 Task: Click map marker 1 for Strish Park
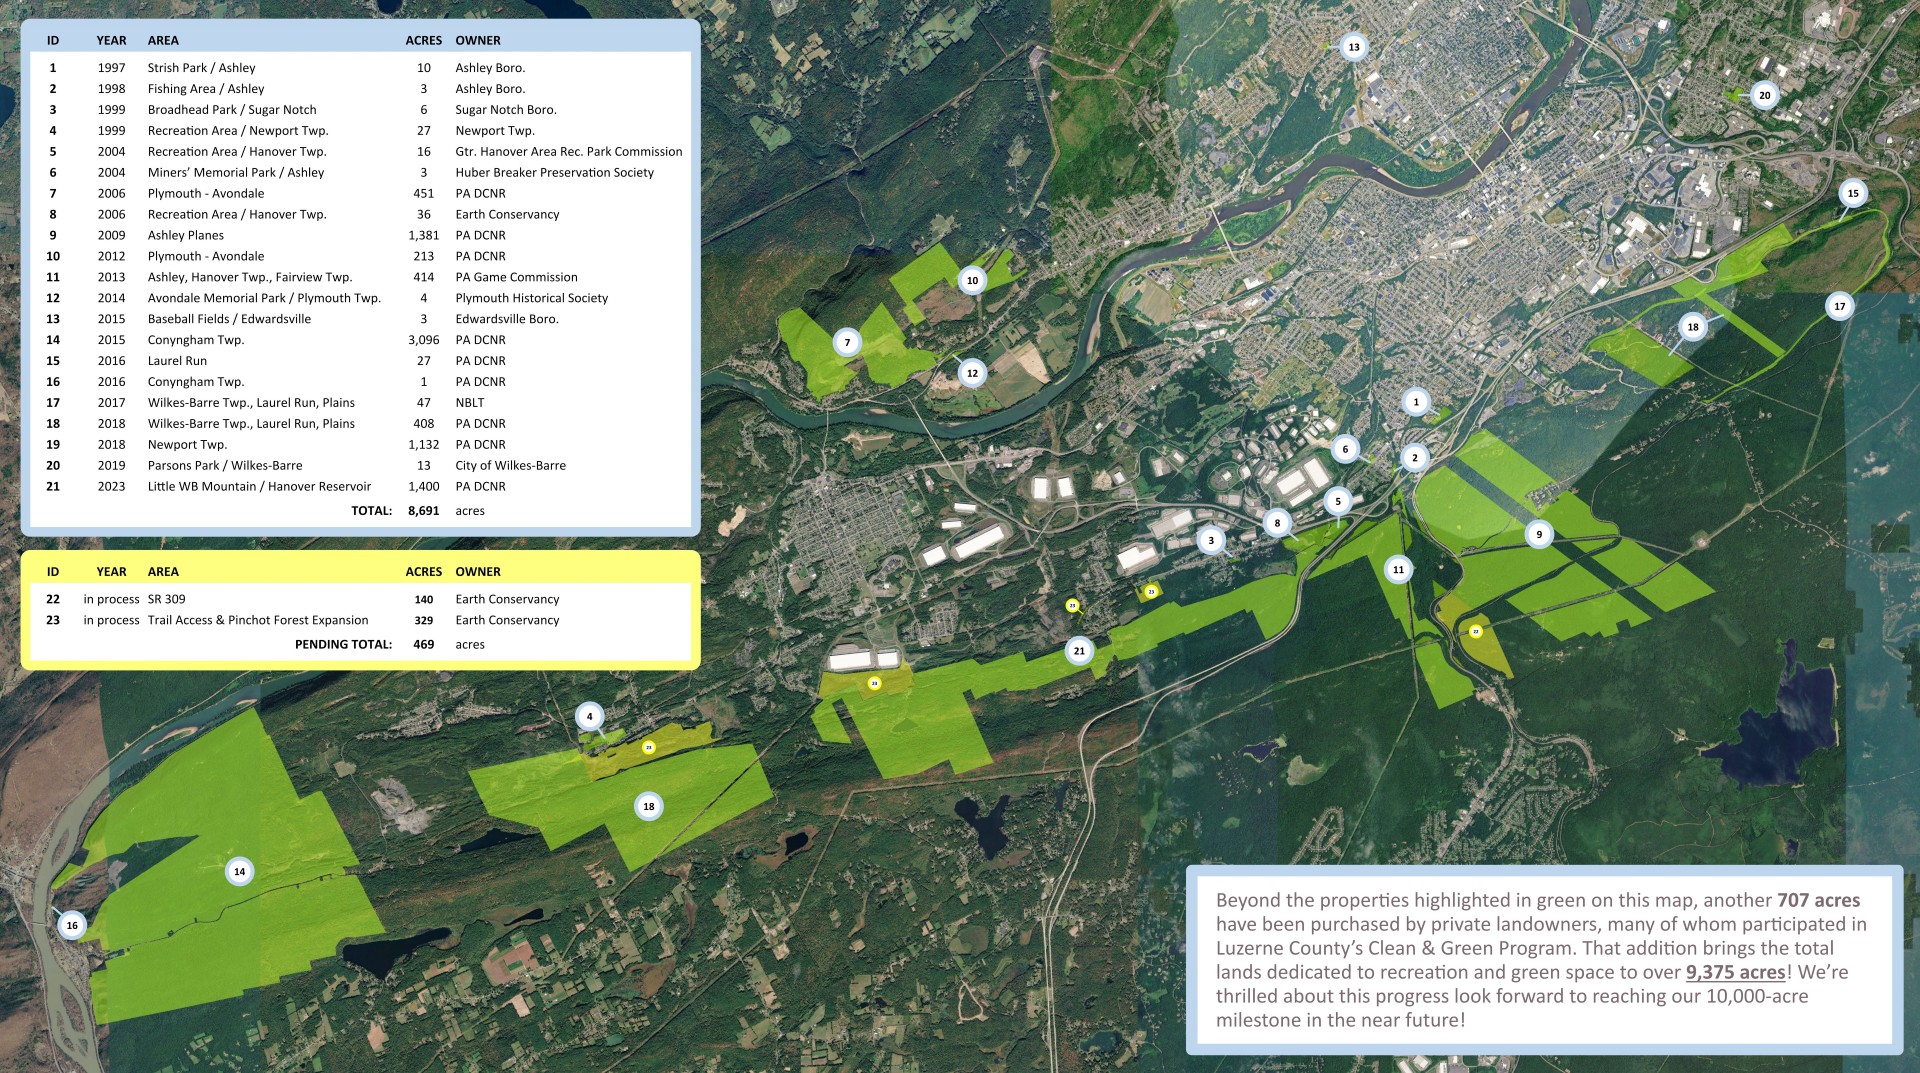coord(1415,402)
